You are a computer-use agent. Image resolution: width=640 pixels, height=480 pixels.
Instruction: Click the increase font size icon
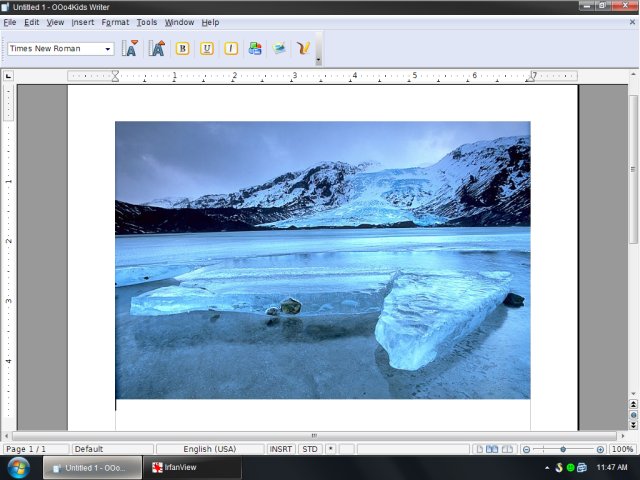pos(157,48)
